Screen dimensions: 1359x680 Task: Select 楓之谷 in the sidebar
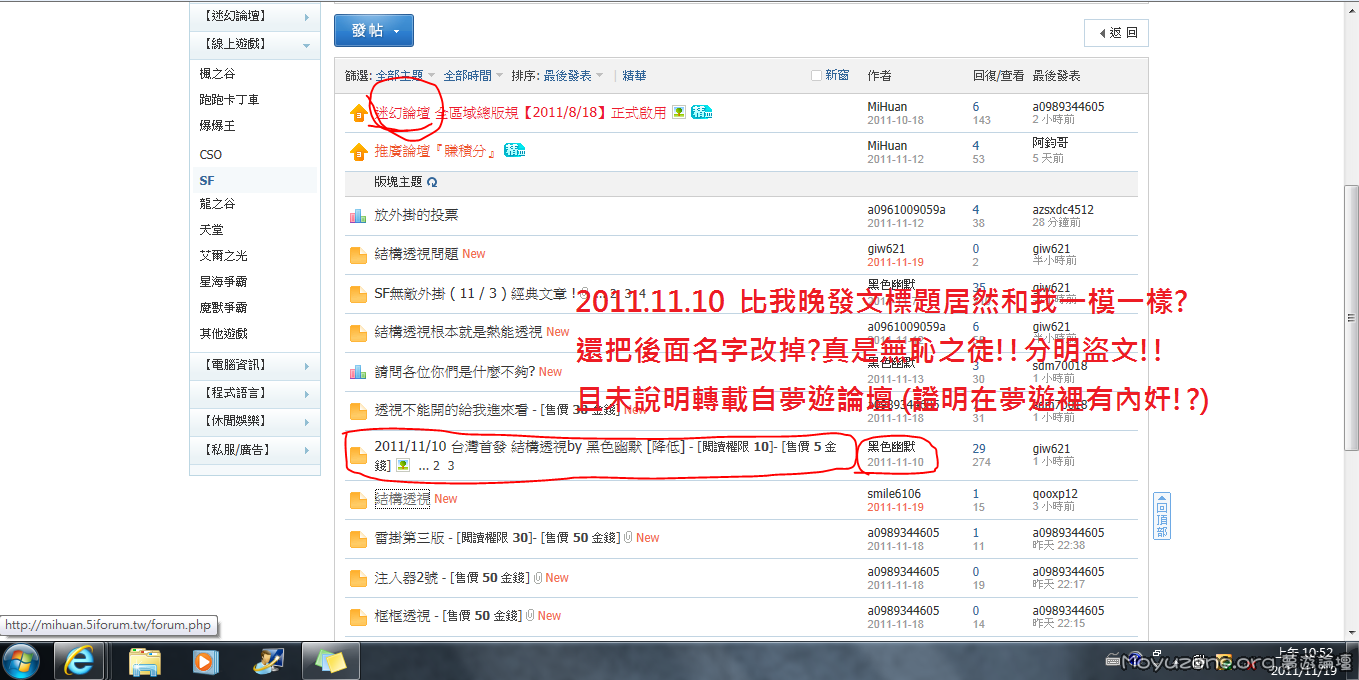click(x=217, y=74)
